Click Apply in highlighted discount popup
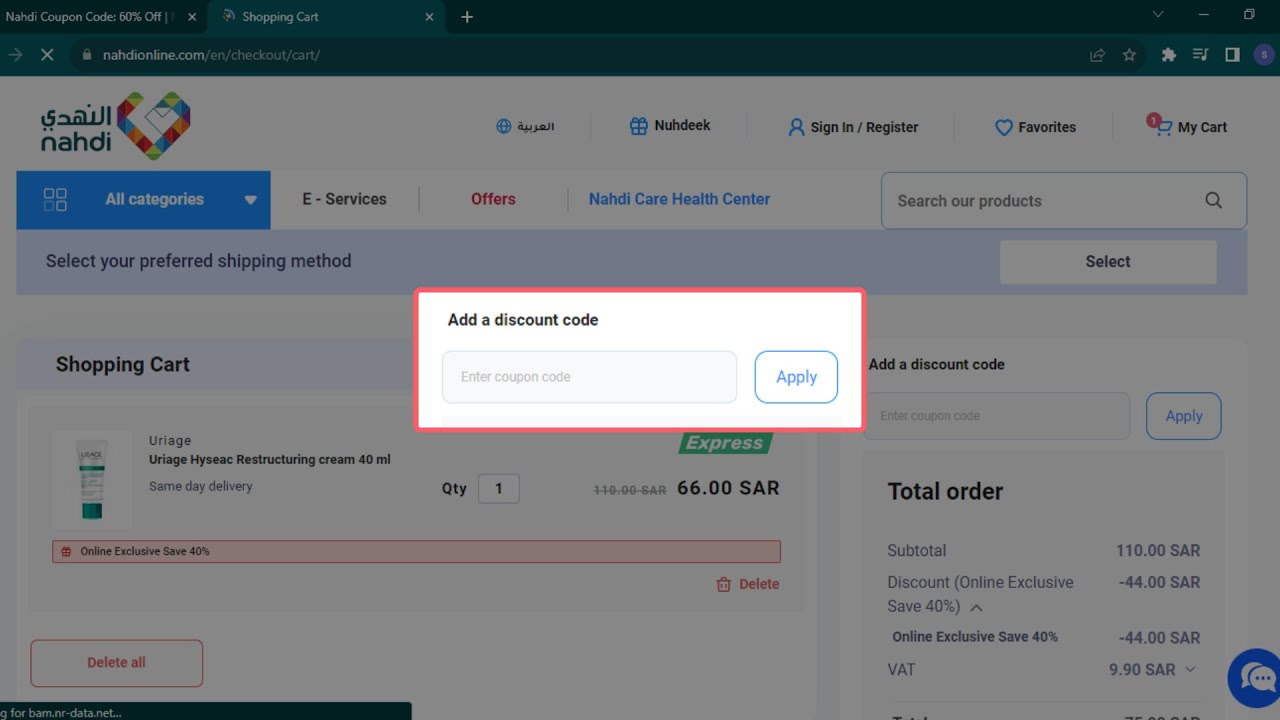 [796, 377]
